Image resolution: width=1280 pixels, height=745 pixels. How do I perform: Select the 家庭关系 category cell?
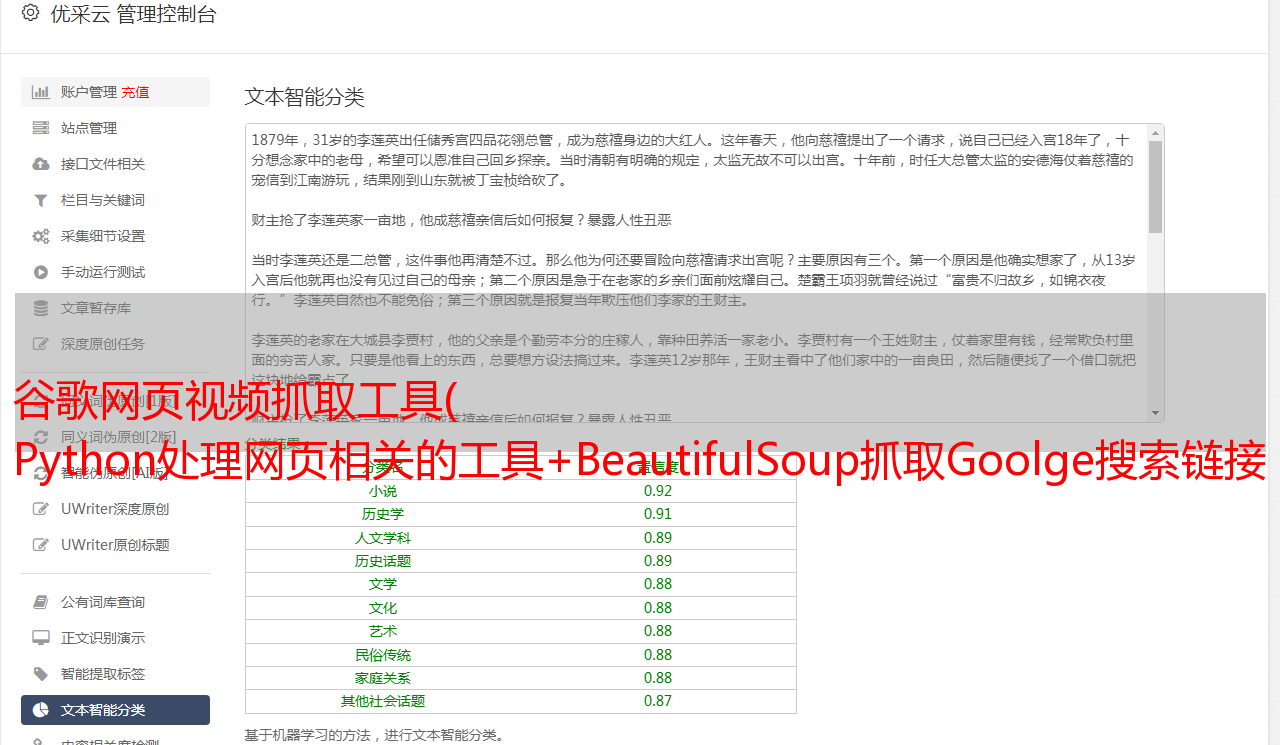click(x=383, y=678)
